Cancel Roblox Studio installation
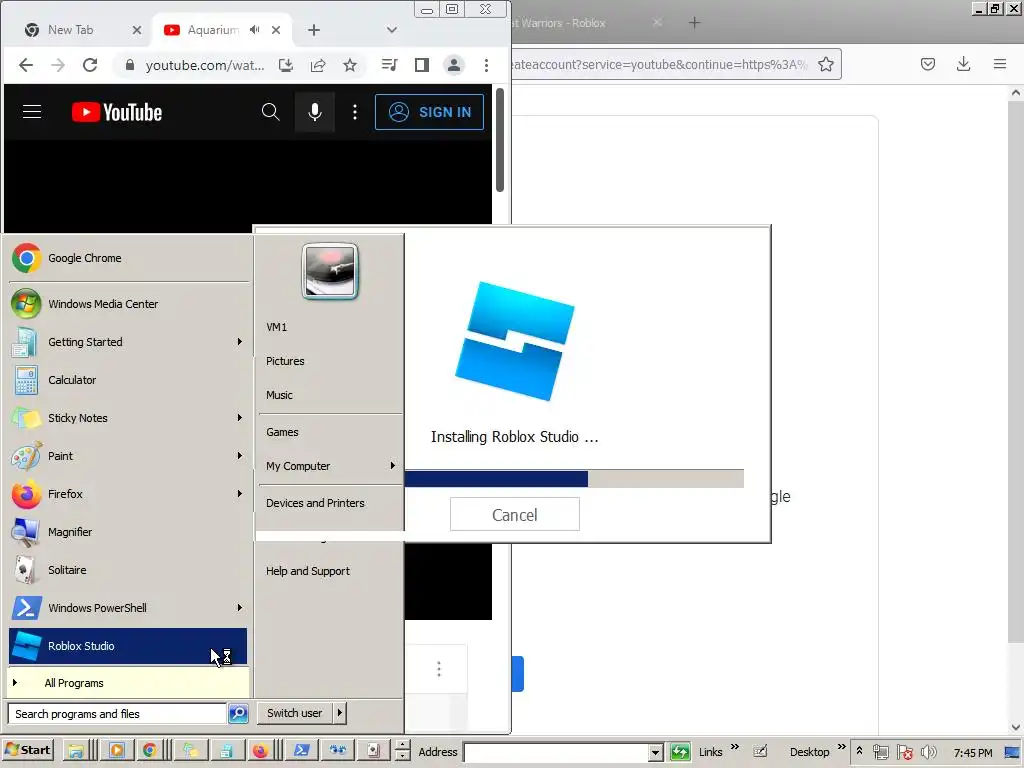 (515, 515)
